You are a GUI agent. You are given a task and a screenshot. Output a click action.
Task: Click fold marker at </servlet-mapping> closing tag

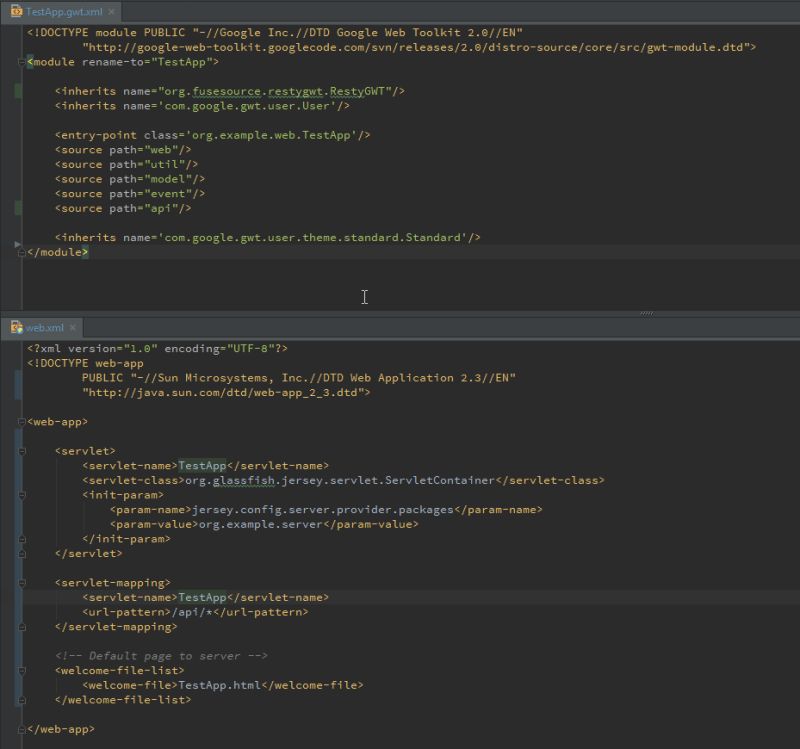coord(21,627)
